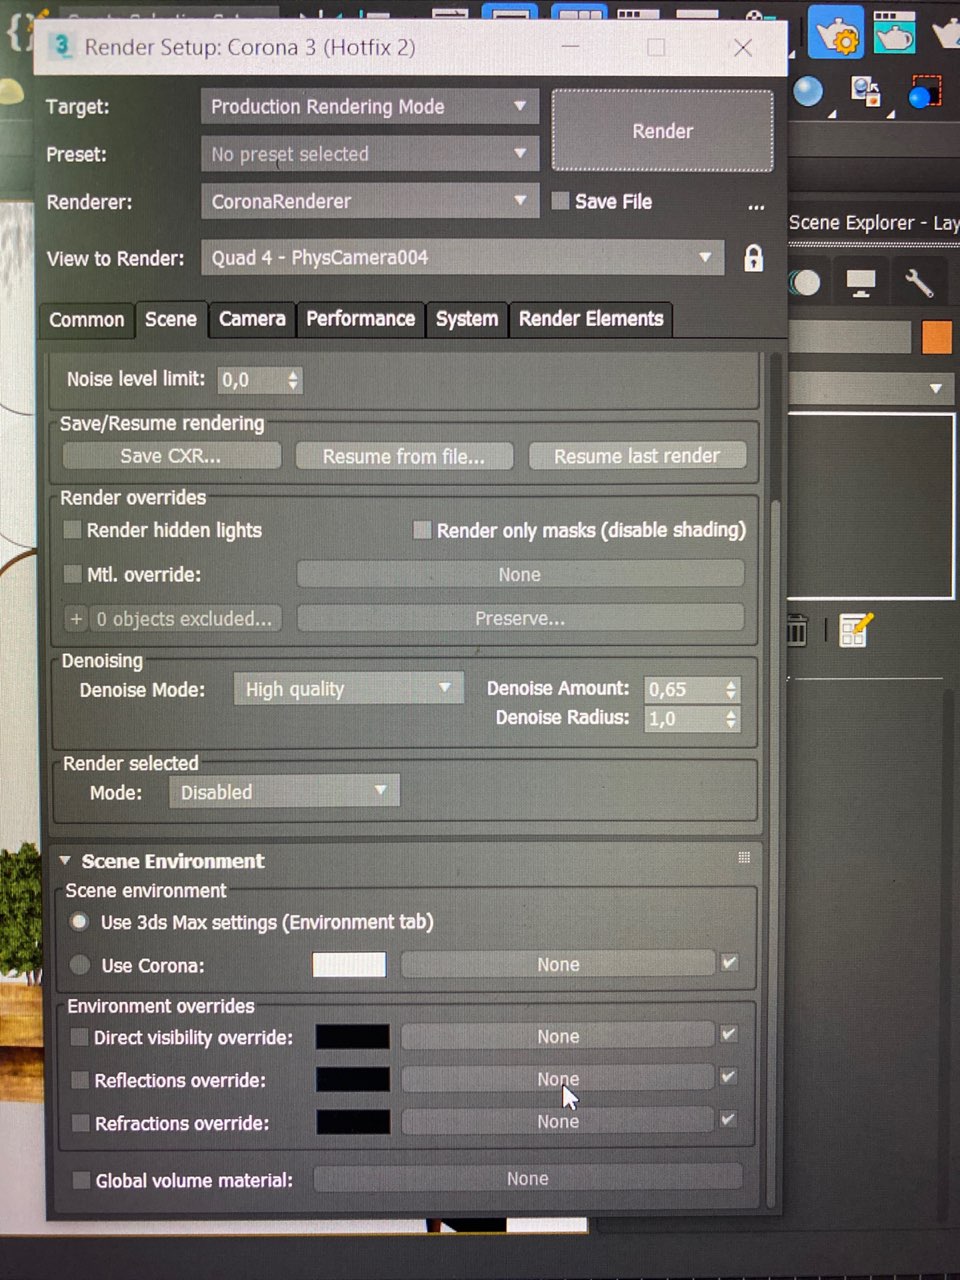Switch to the Common tab
Image resolution: width=960 pixels, height=1280 pixels.
[87, 320]
